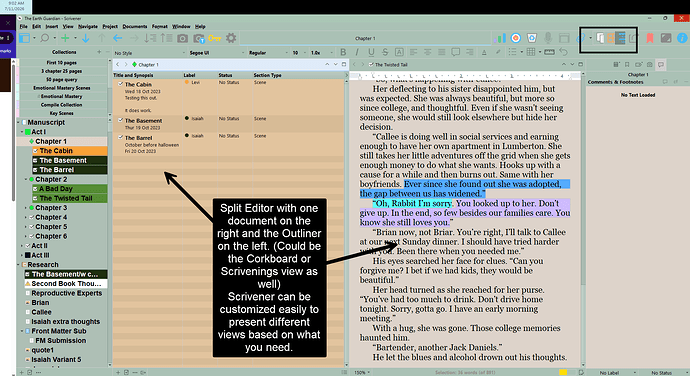
Task: Apply strikethrough formatting
Action: [x=385, y=52]
